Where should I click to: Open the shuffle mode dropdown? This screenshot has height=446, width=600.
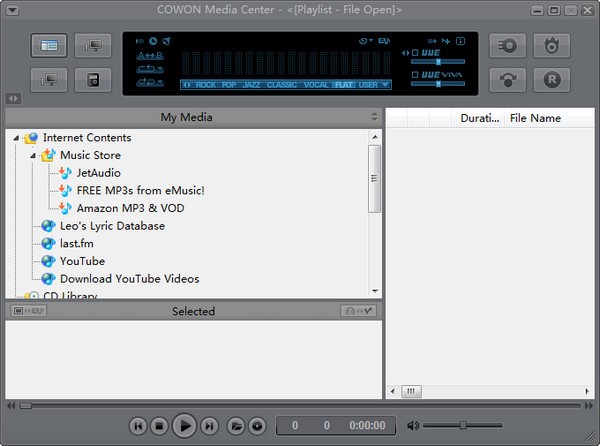(x=150, y=82)
